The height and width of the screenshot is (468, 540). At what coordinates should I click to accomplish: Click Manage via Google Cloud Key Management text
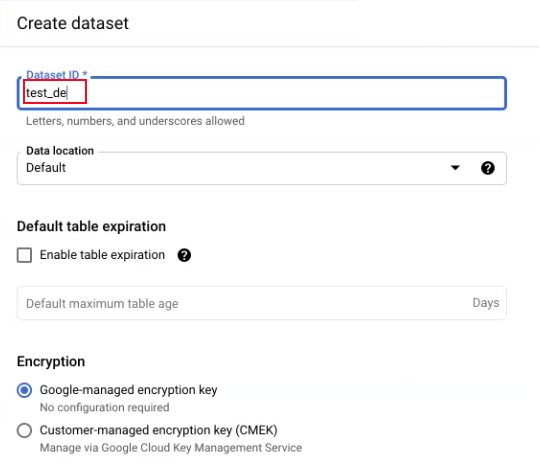click(x=171, y=448)
